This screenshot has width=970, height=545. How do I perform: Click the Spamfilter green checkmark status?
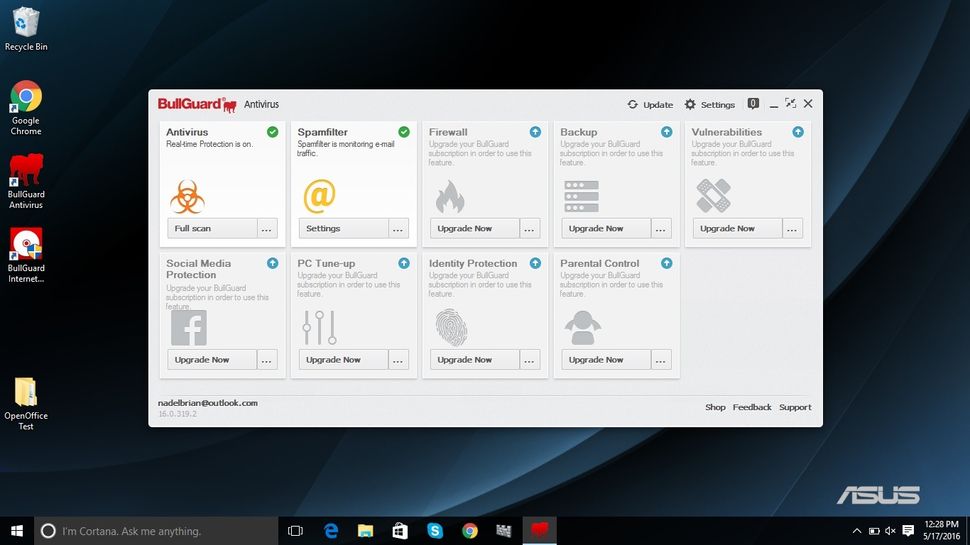click(x=404, y=132)
